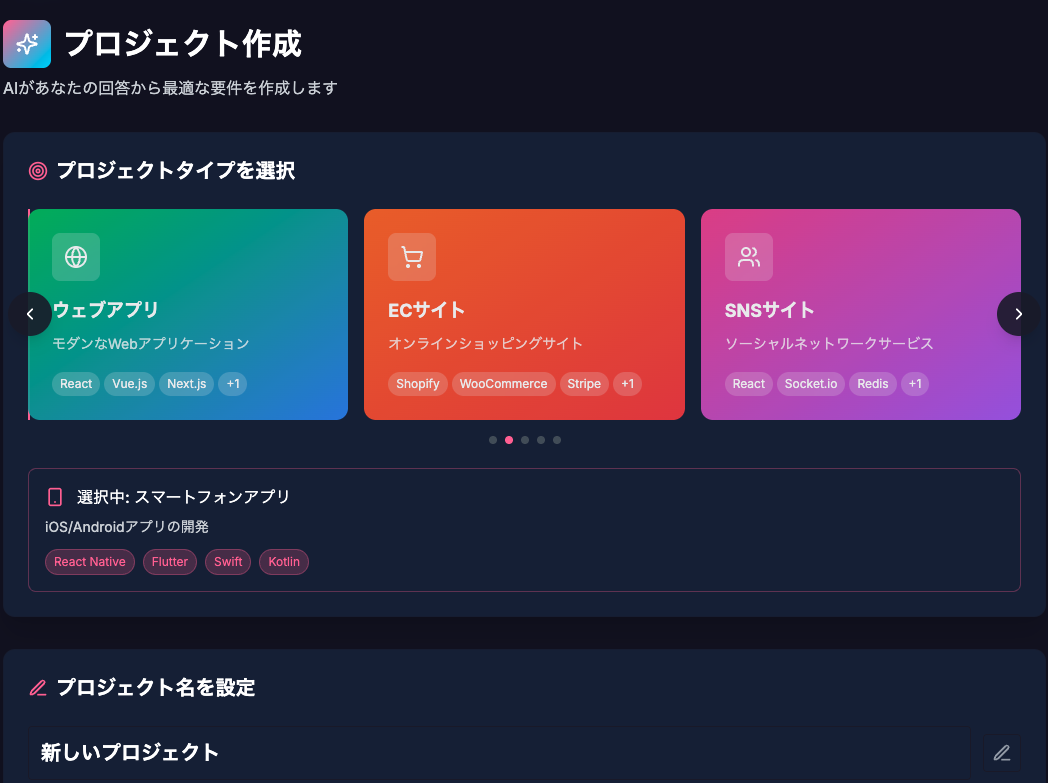Image resolution: width=1048 pixels, height=783 pixels.
Task: Expand the +1 tag on ECサイト card
Action: (x=627, y=384)
